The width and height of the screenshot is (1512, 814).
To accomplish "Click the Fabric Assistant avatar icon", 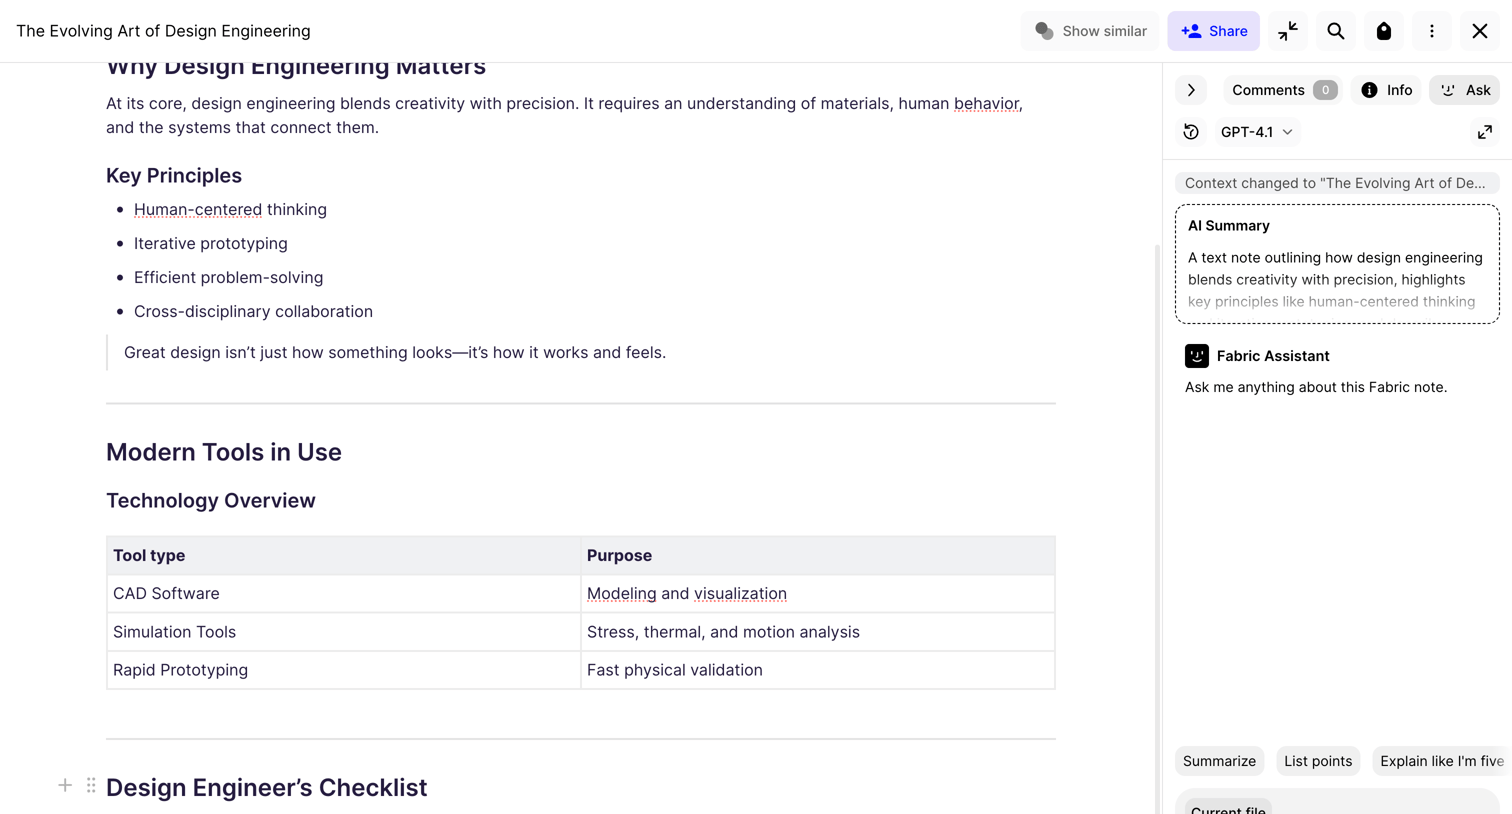I will tap(1197, 356).
